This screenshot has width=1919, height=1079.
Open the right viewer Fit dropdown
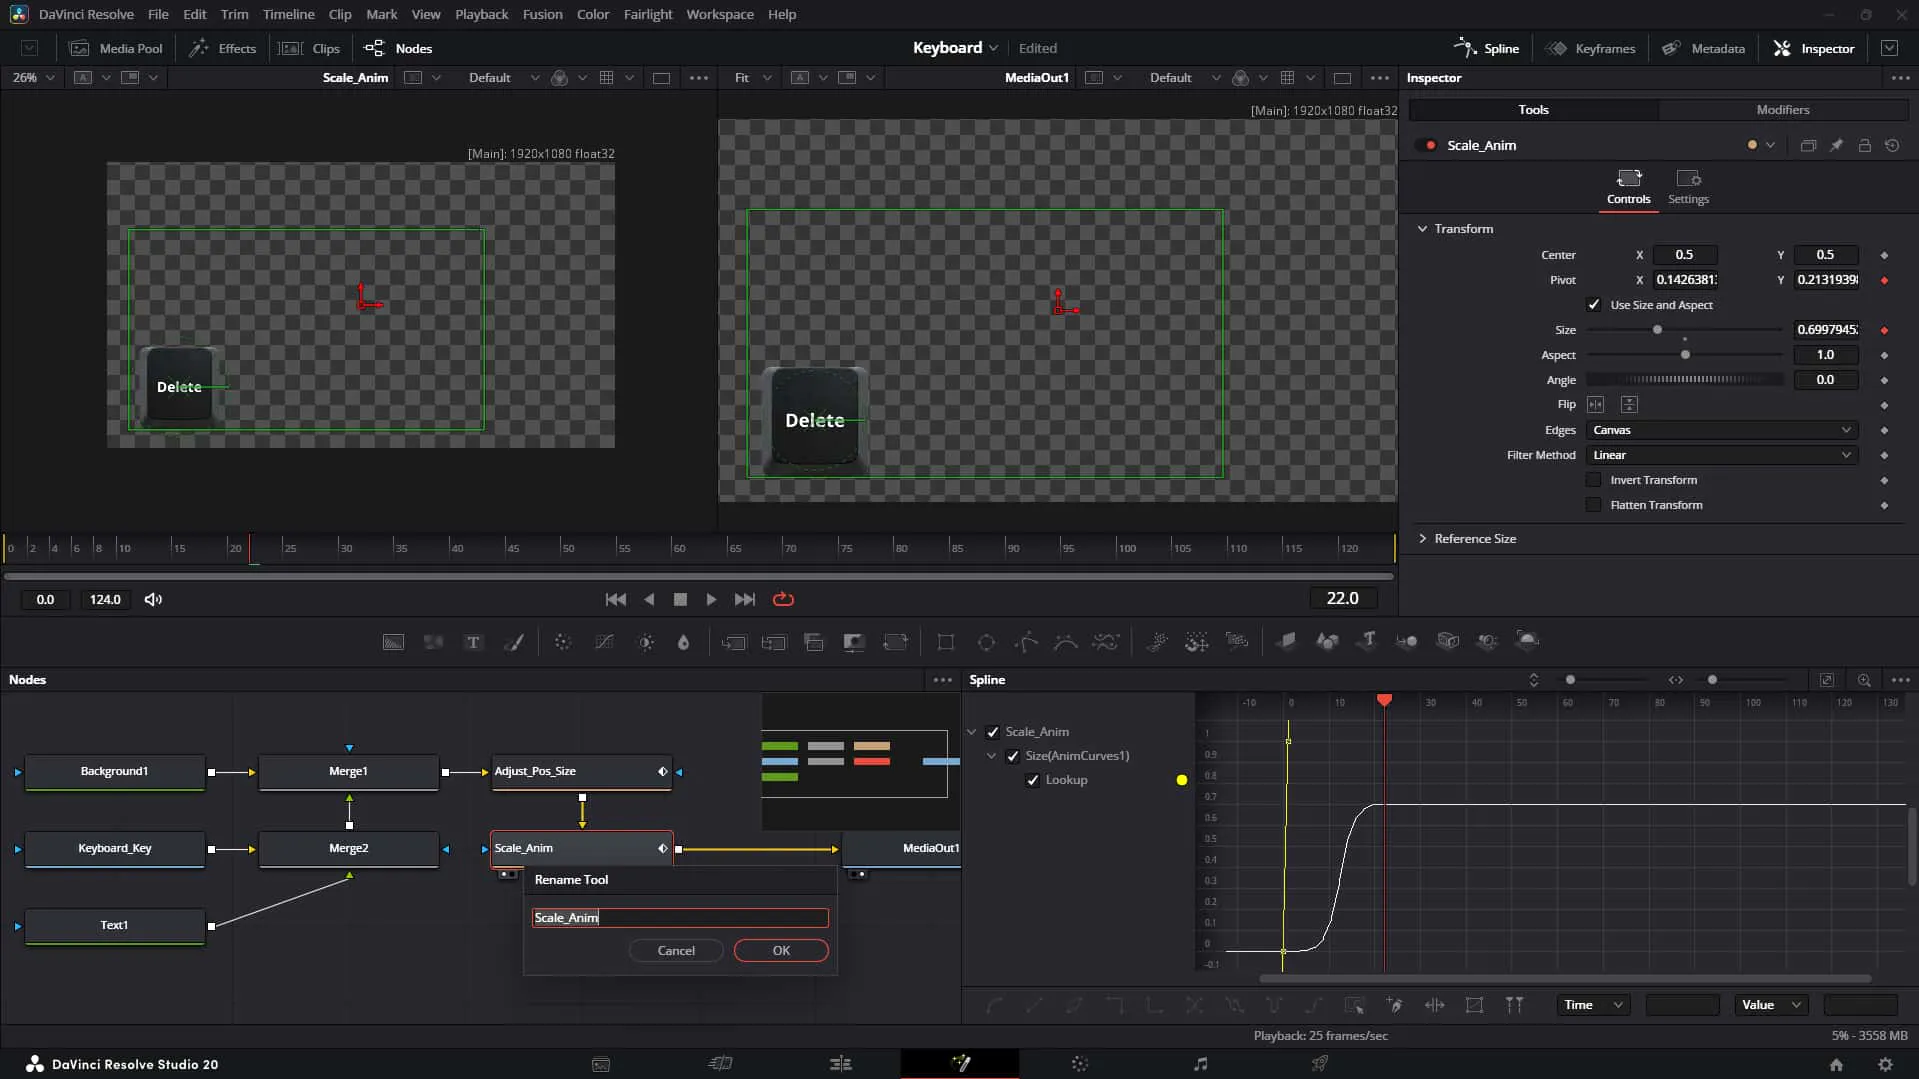(x=752, y=78)
